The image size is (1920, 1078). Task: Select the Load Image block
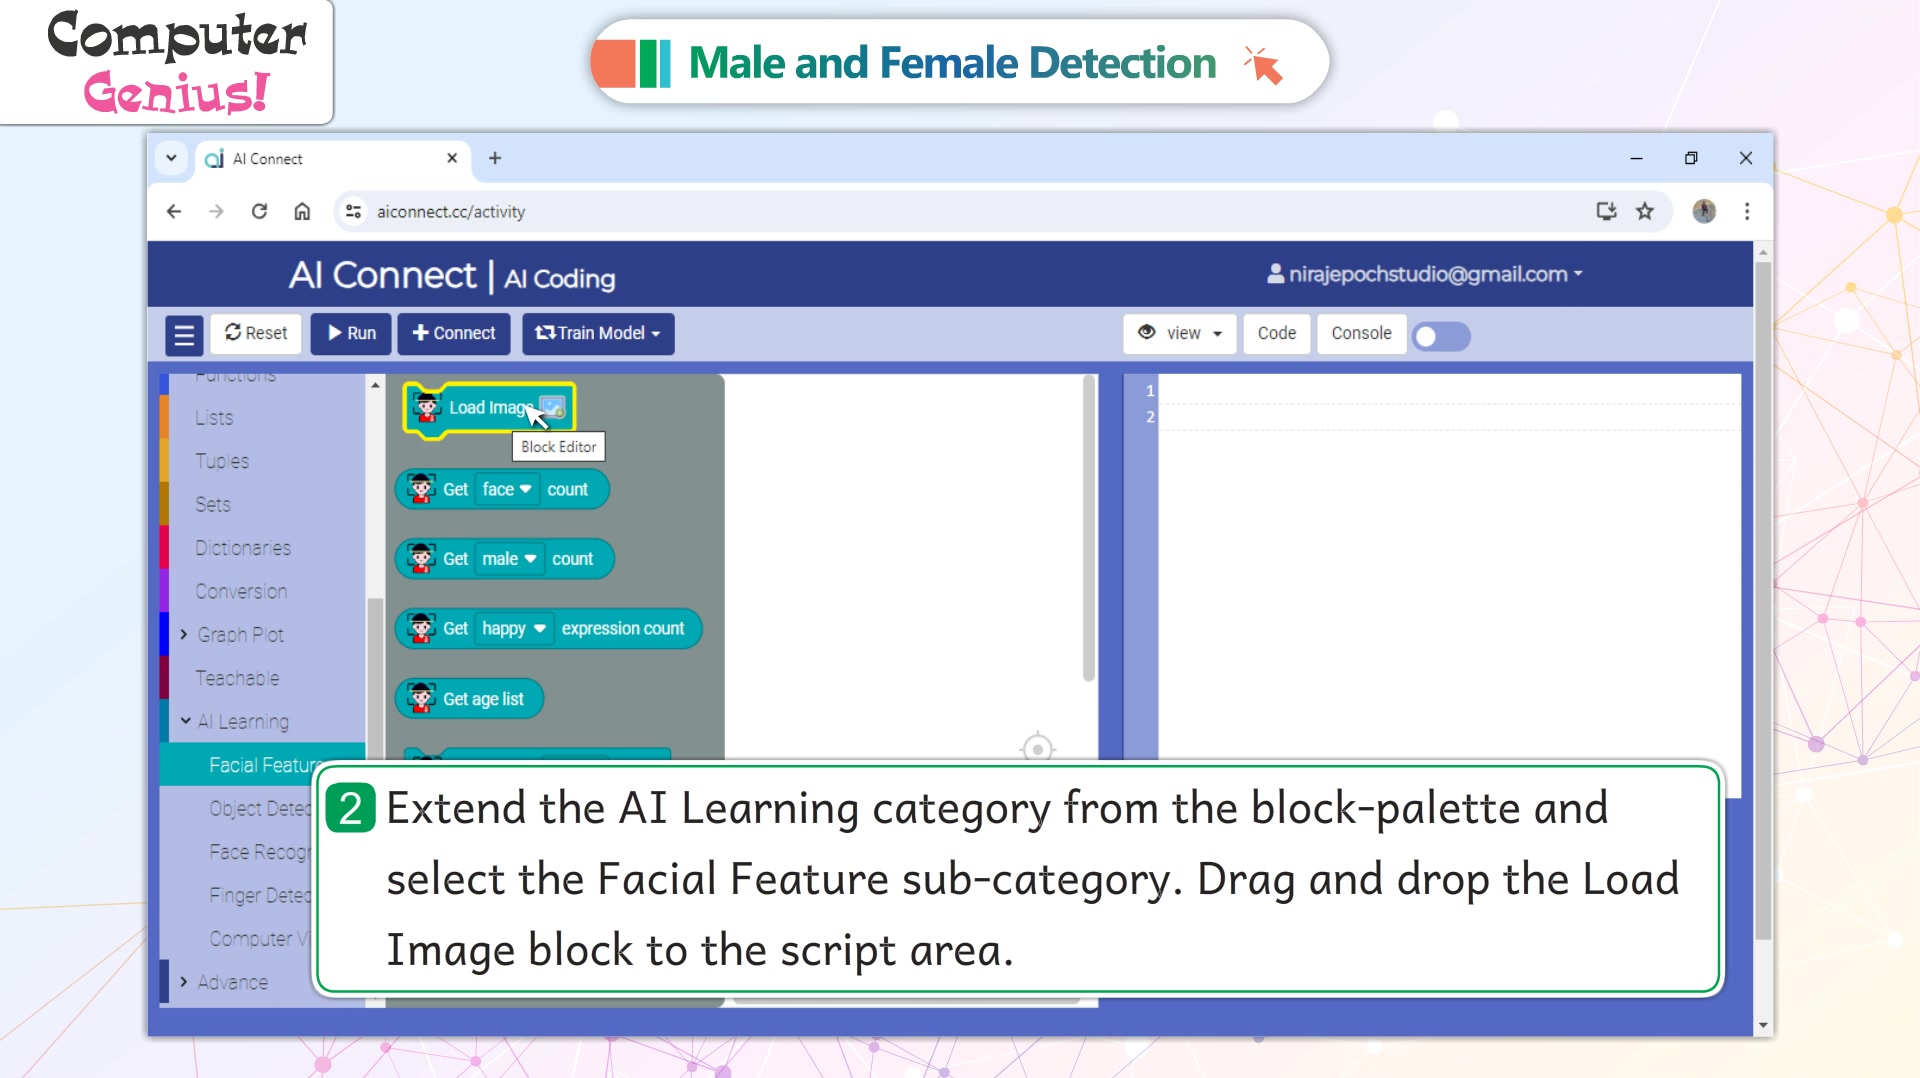(x=488, y=409)
